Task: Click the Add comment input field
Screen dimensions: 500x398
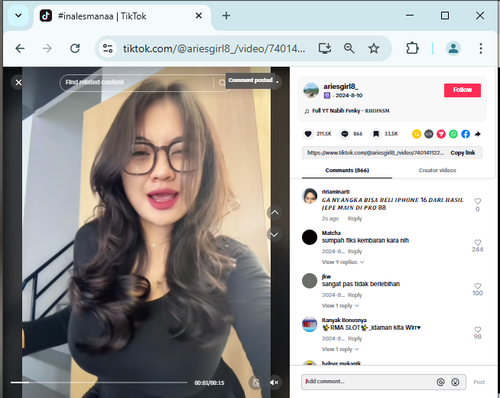Action: 369,382
